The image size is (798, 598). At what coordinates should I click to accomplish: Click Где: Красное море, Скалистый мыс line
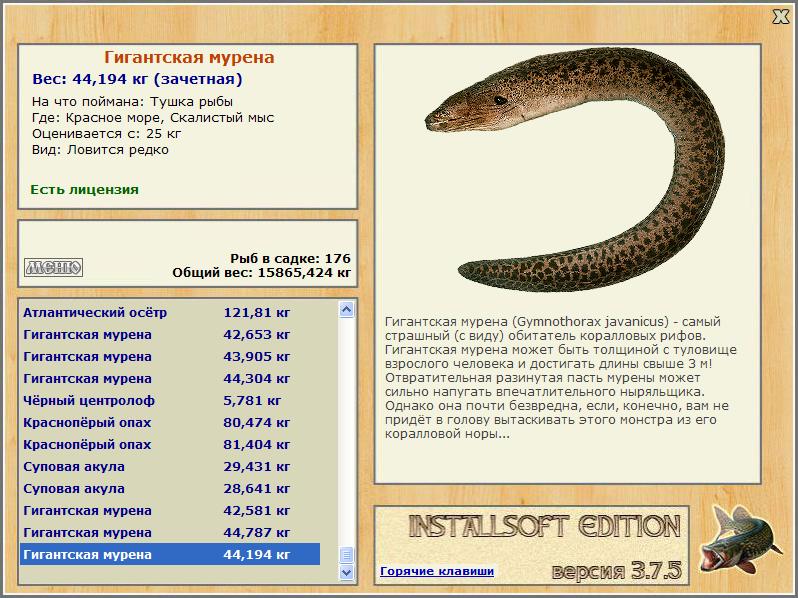(153, 118)
